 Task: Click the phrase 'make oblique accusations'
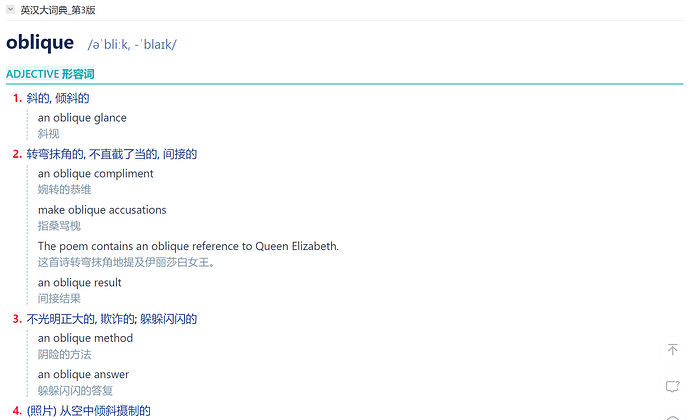(102, 210)
